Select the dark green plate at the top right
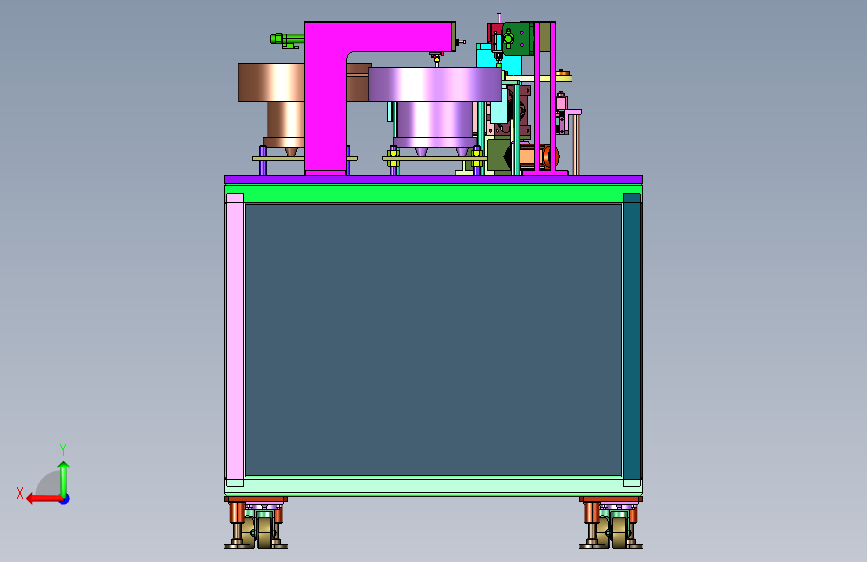Screen dimensions: 867x562 (x=518, y=39)
